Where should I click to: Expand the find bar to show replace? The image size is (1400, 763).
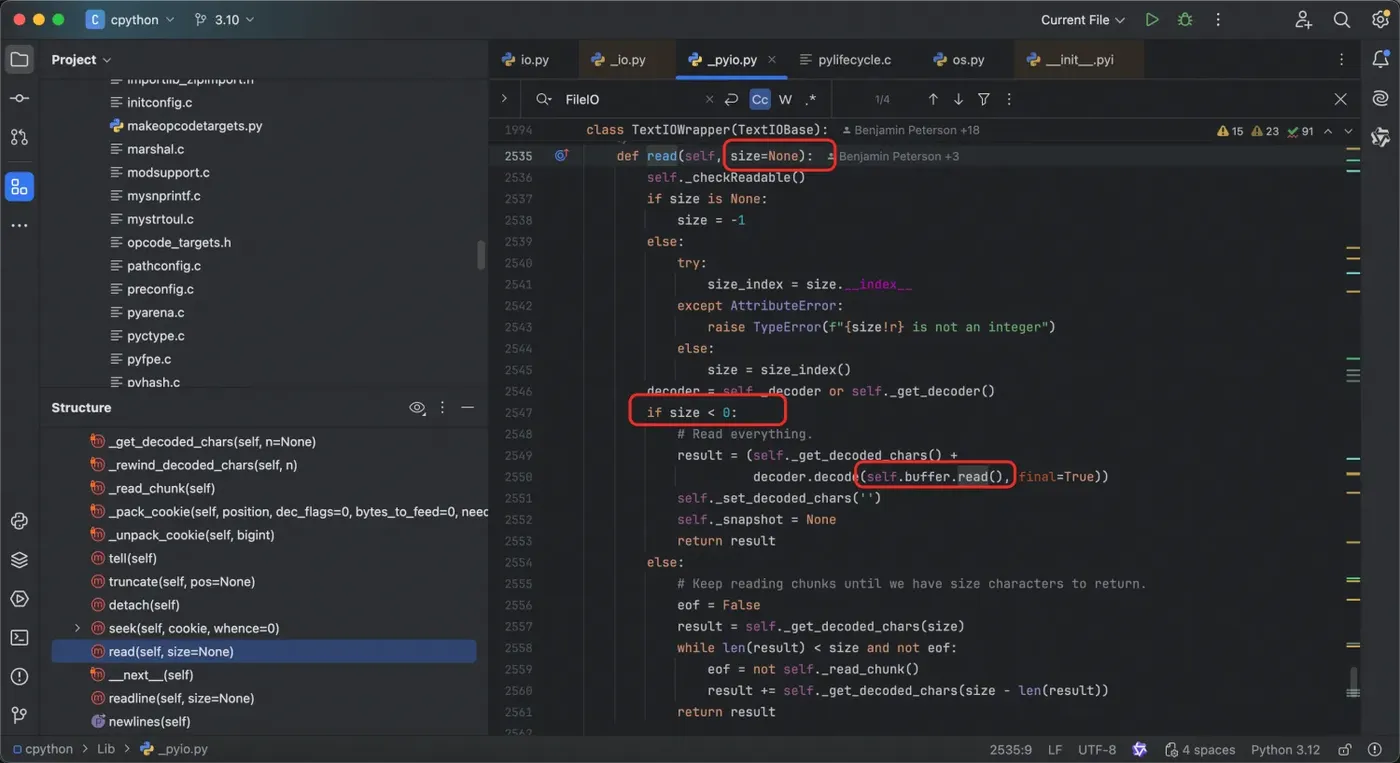(x=504, y=99)
